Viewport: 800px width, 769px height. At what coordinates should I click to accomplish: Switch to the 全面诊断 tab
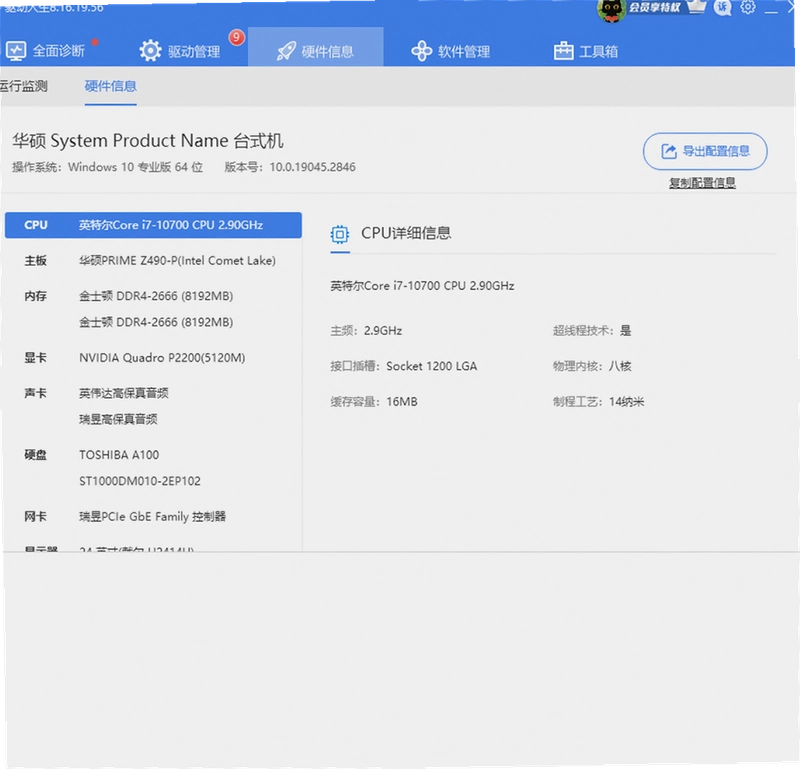[x=45, y=51]
